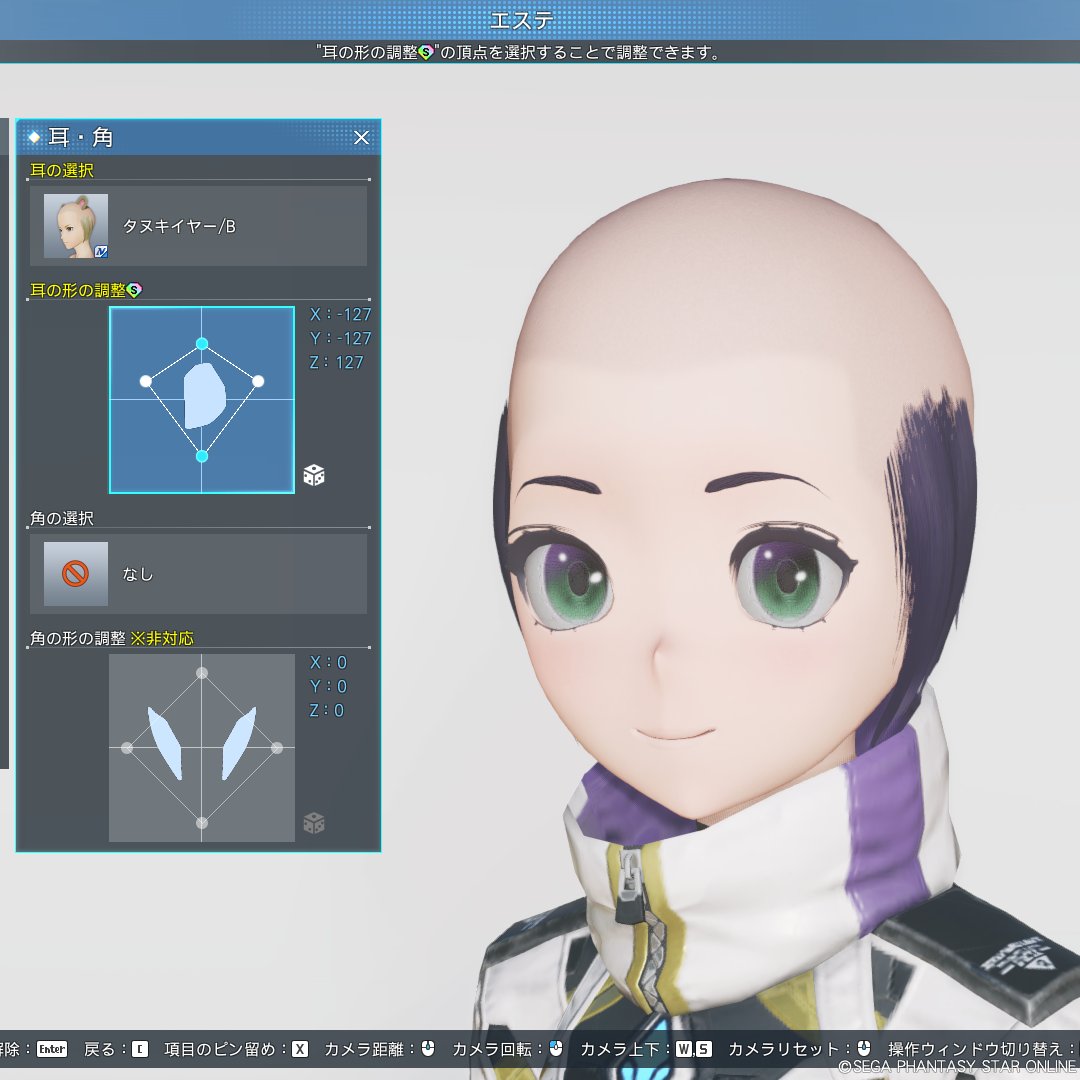Click the horn shape adjustment grid
The width and height of the screenshot is (1080, 1080).
(x=202, y=748)
